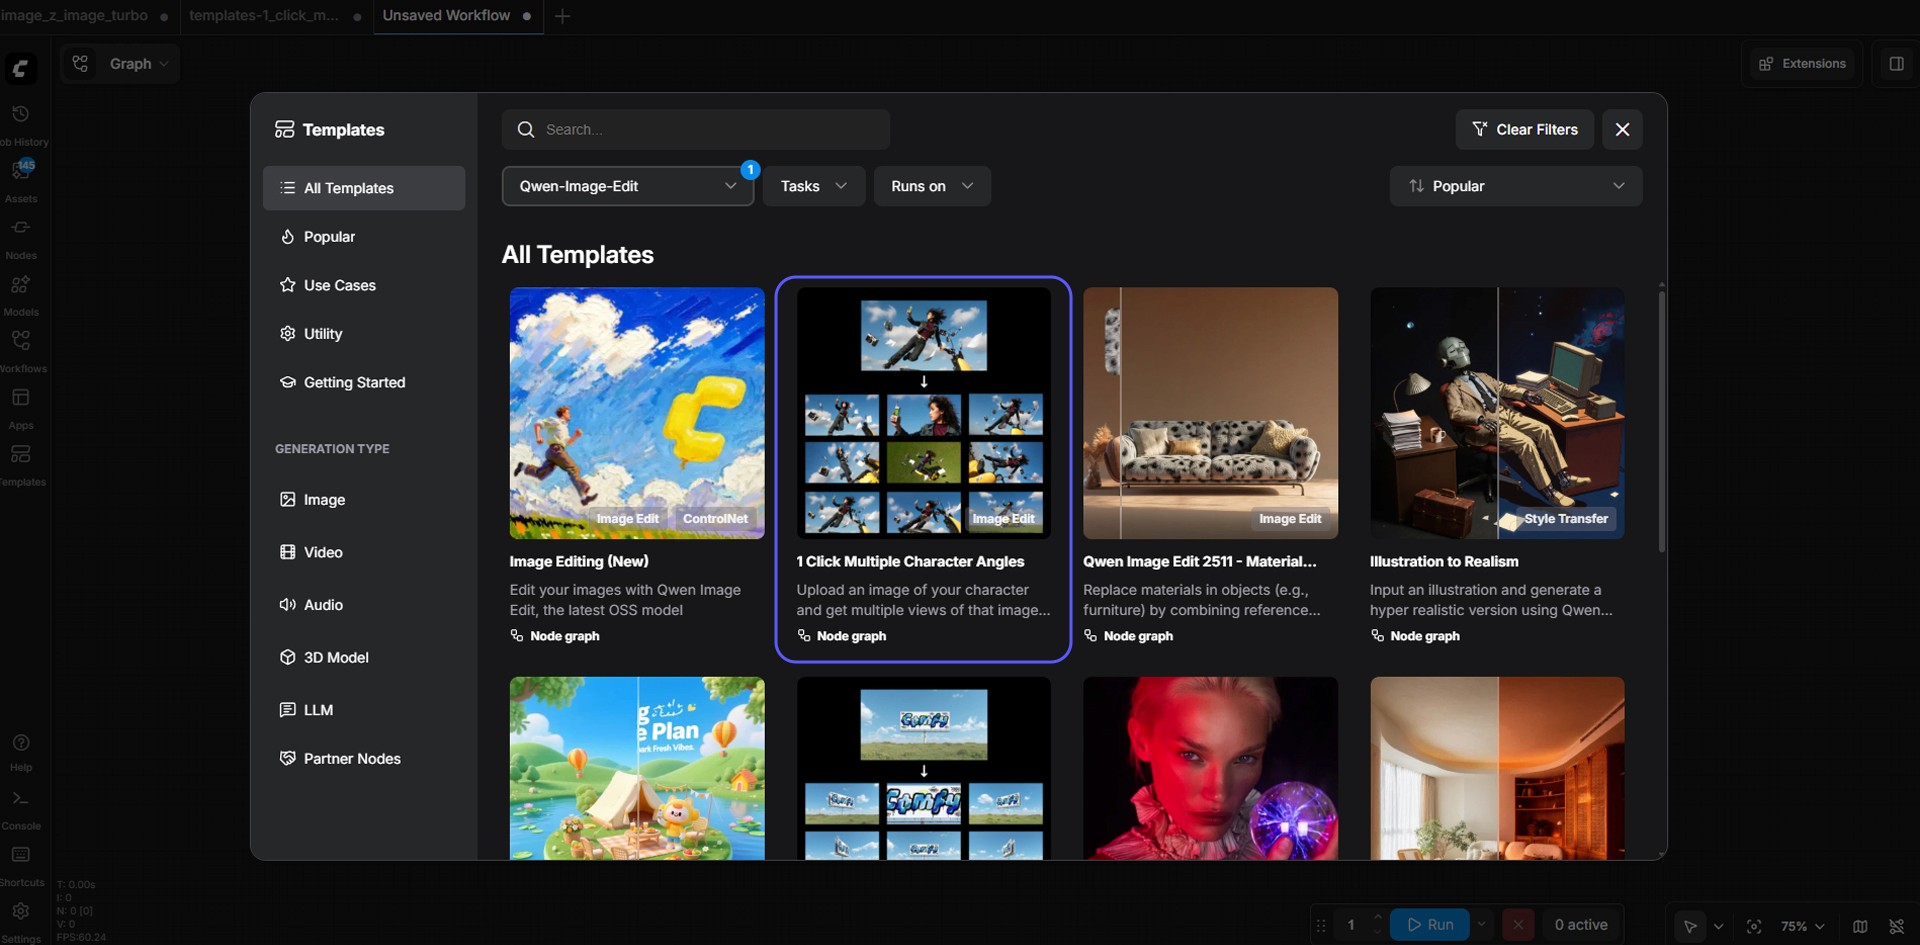
Task: Open the Illustration to Realism template
Action: (1497, 413)
